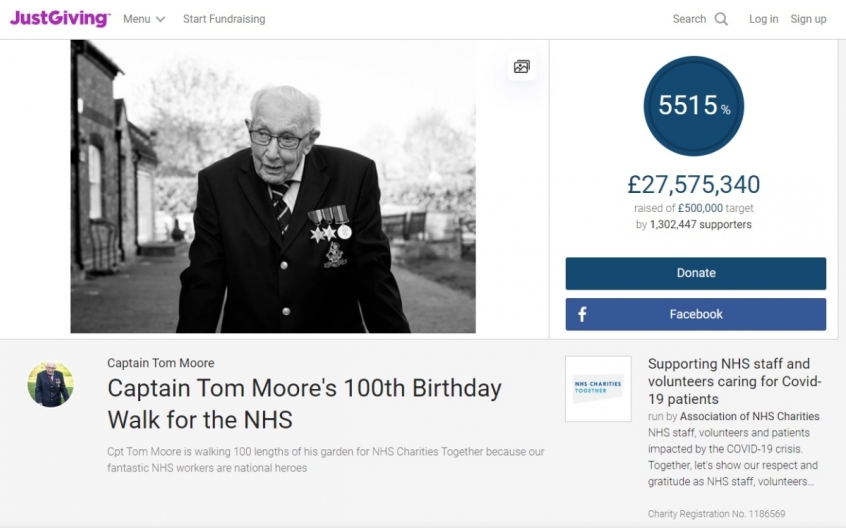Share using the Facebook button
This screenshot has width=846, height=528.
(696, 314)
